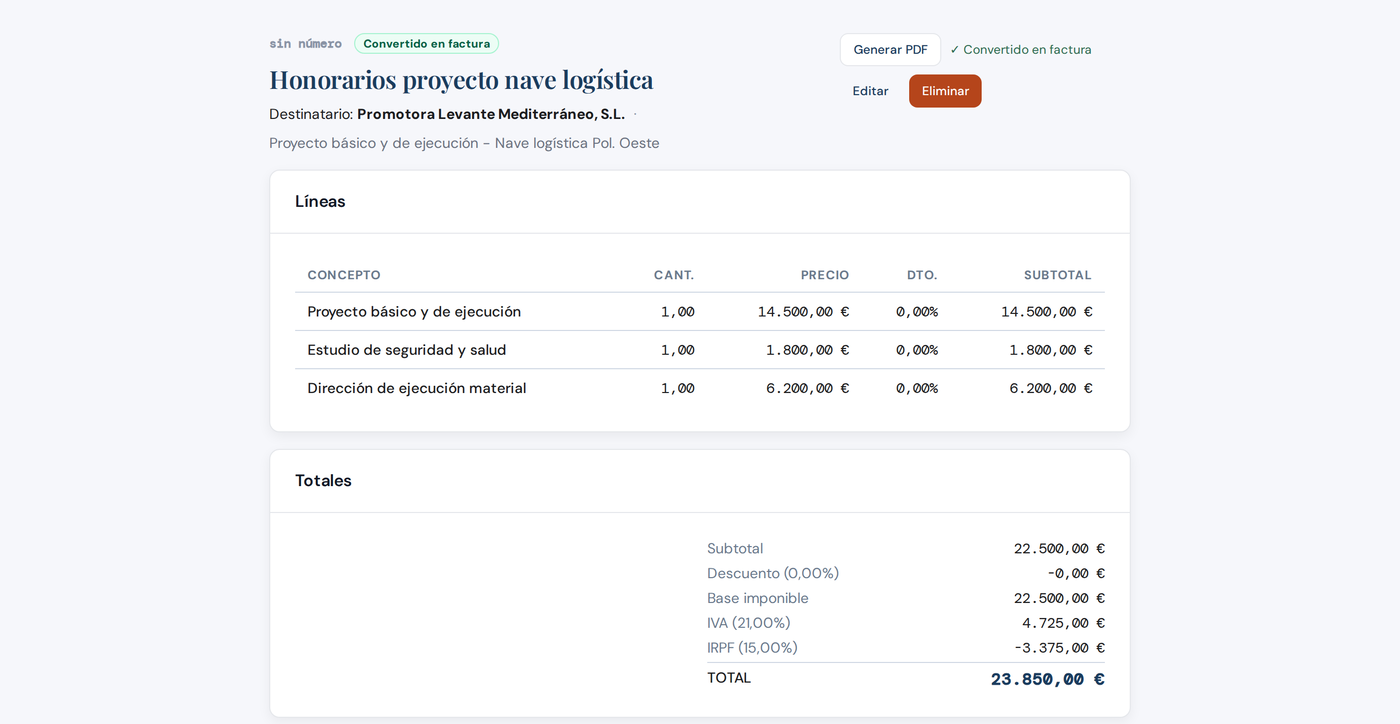Open the recipient 'Promotora Levante Mediterráneo, S.L.'
Image resolution: width=1400 pixels, height=724 pixels.
point(491,114)
